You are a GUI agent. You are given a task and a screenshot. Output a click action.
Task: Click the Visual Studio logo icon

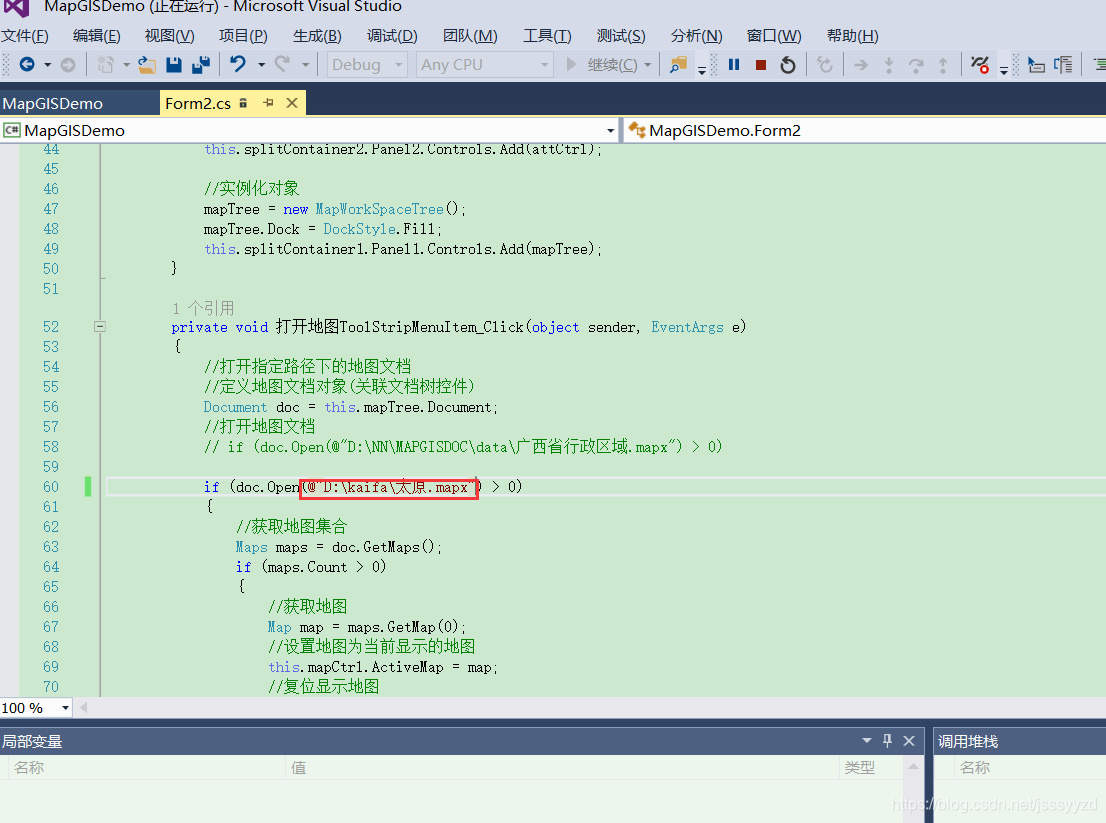17,8
